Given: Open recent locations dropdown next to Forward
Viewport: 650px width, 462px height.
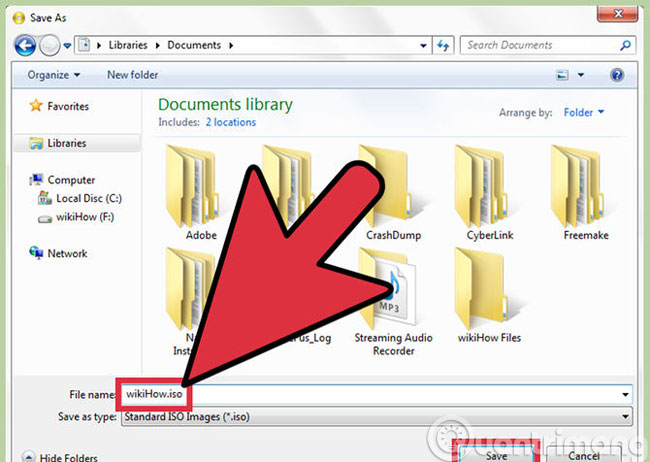Looking at the screenshot, I should [x=67, y=46].
